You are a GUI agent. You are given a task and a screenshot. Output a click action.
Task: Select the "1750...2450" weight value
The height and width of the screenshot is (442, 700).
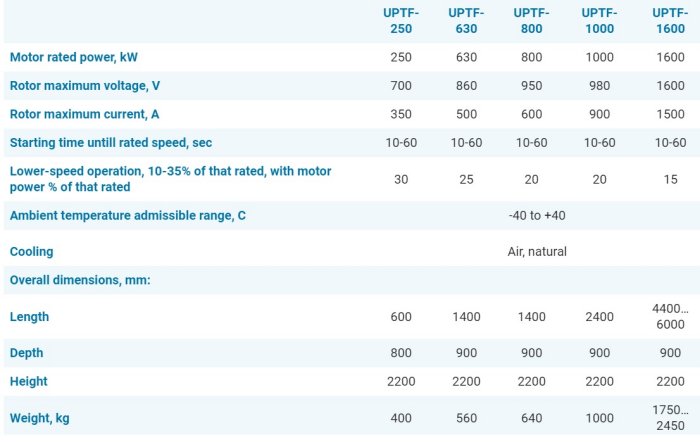(x=670, y=418)
